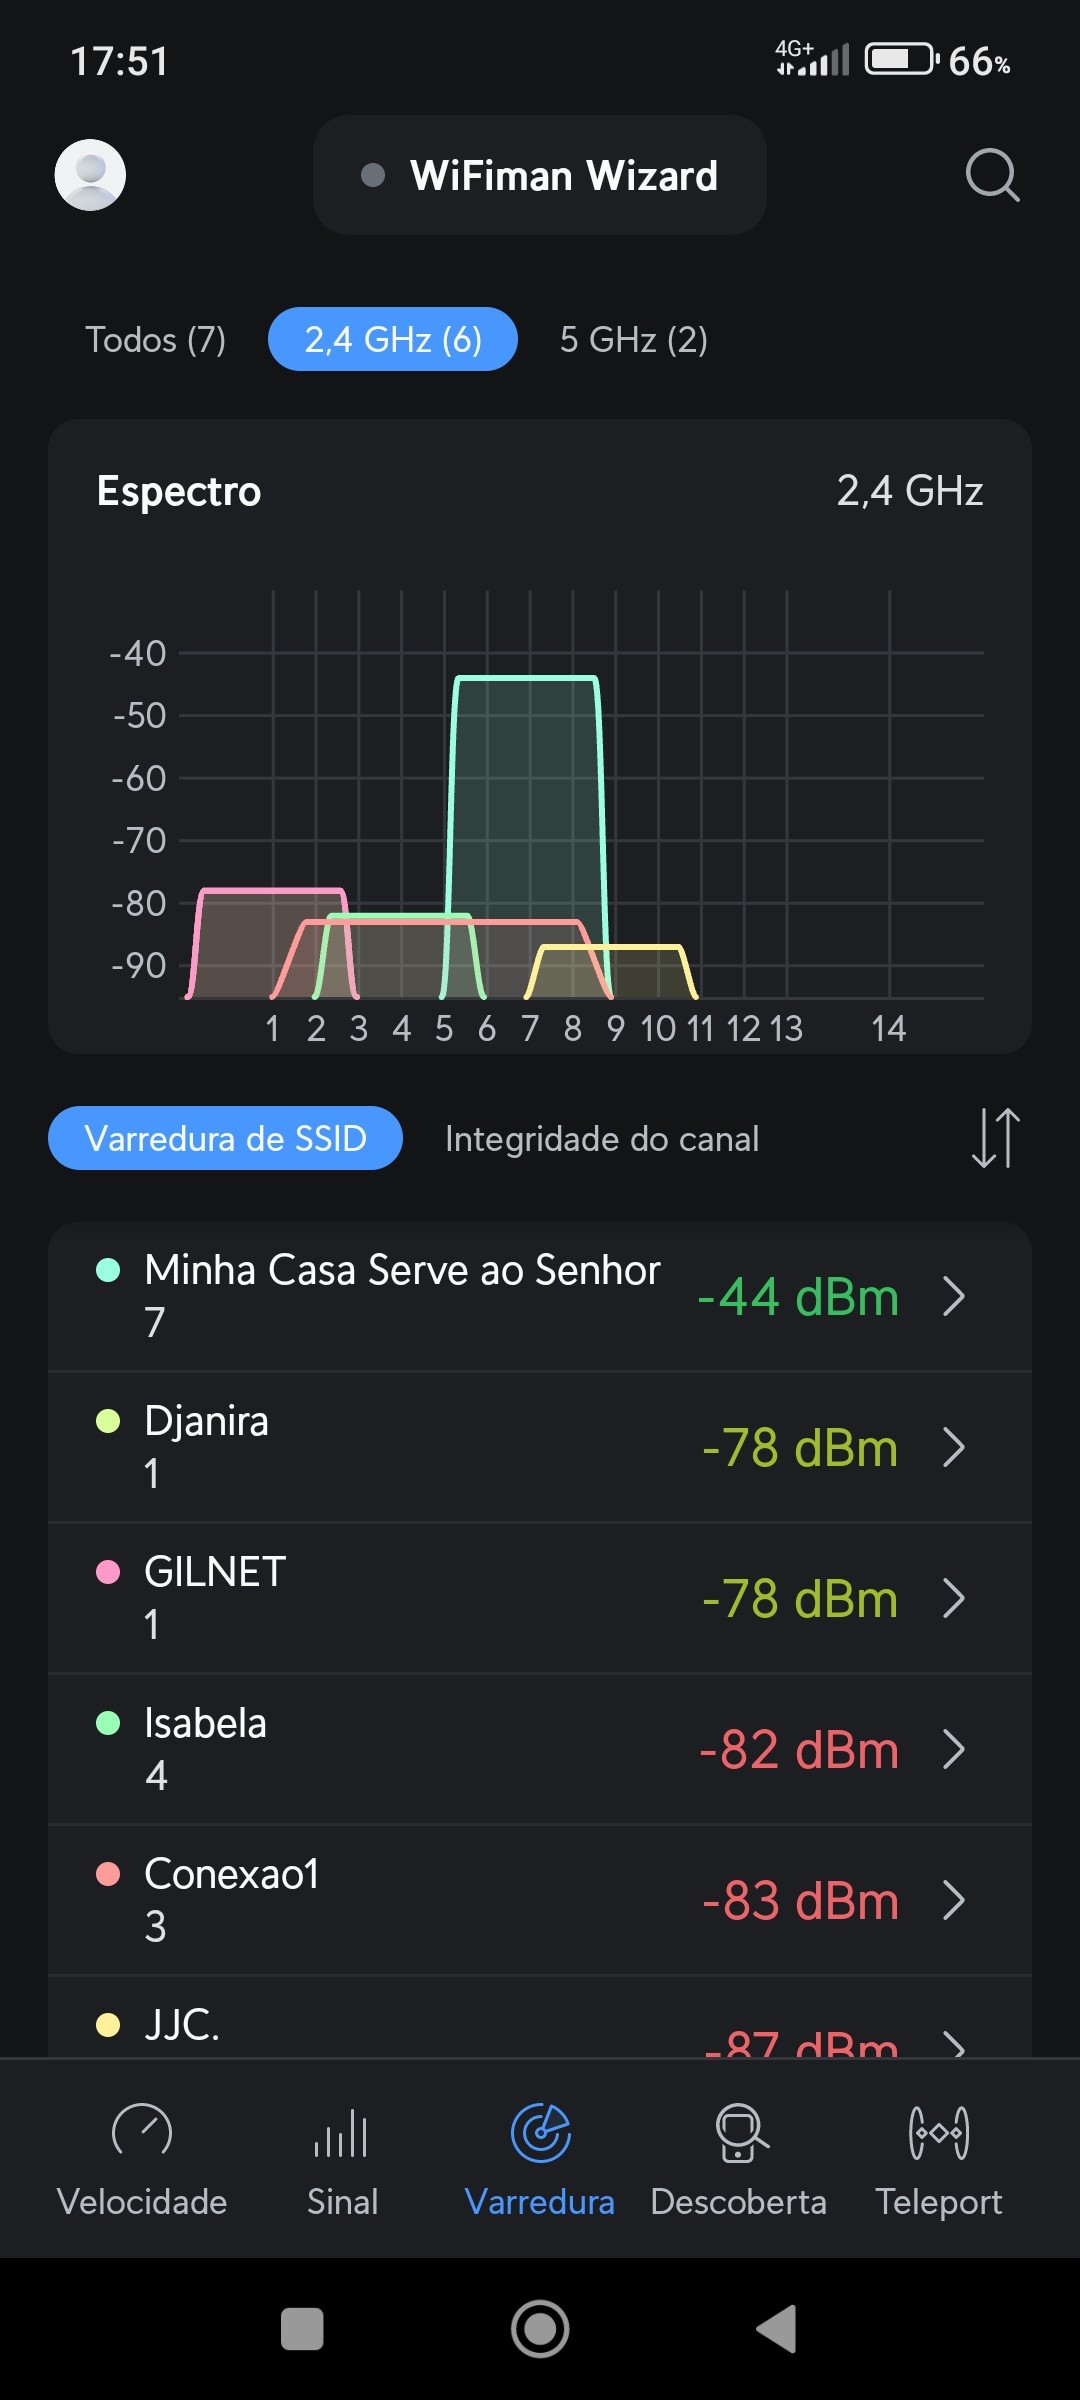The image size is (1080, 2400).
Task: Switch to Integridade do canal view
Action: click(602, 1139)
